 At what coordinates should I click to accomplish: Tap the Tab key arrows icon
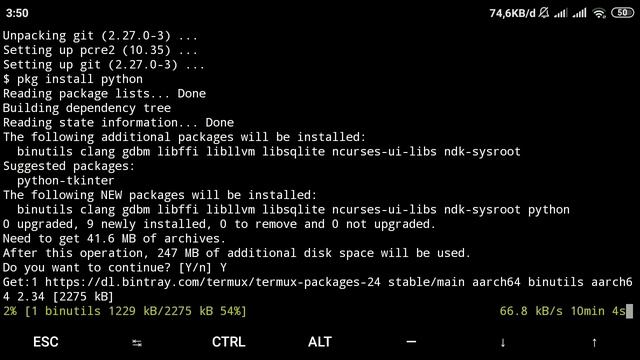[137, 343]
